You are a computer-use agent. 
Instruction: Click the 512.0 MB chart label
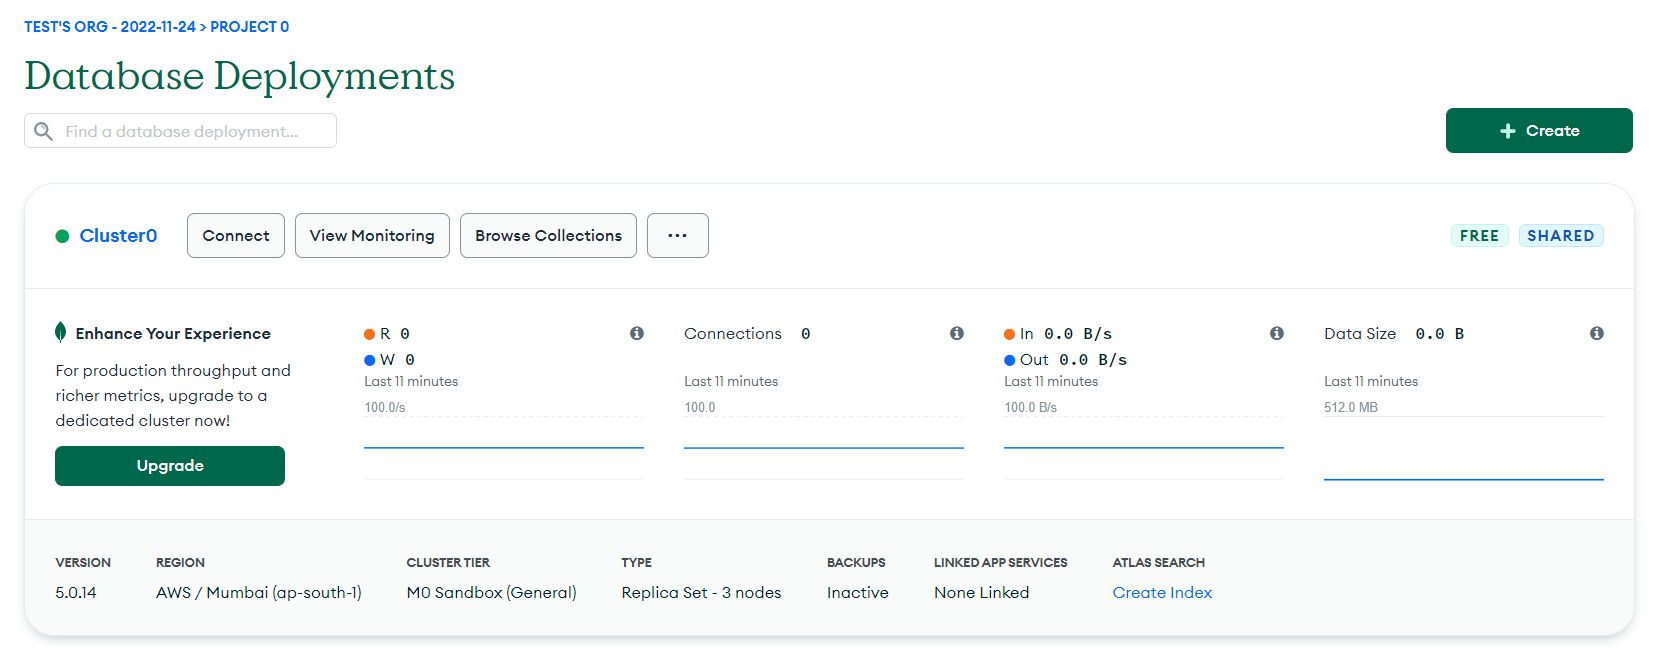pyautogui.click(x=1351, y=407)
